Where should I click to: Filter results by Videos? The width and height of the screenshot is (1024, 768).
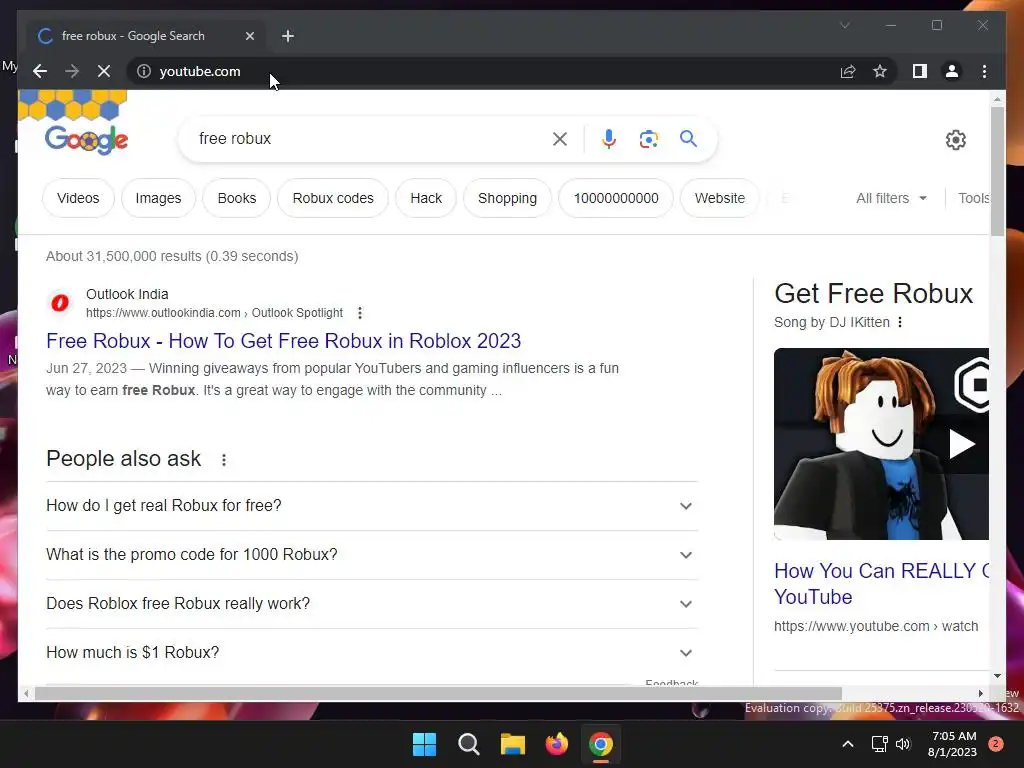(x=78, y=198)
